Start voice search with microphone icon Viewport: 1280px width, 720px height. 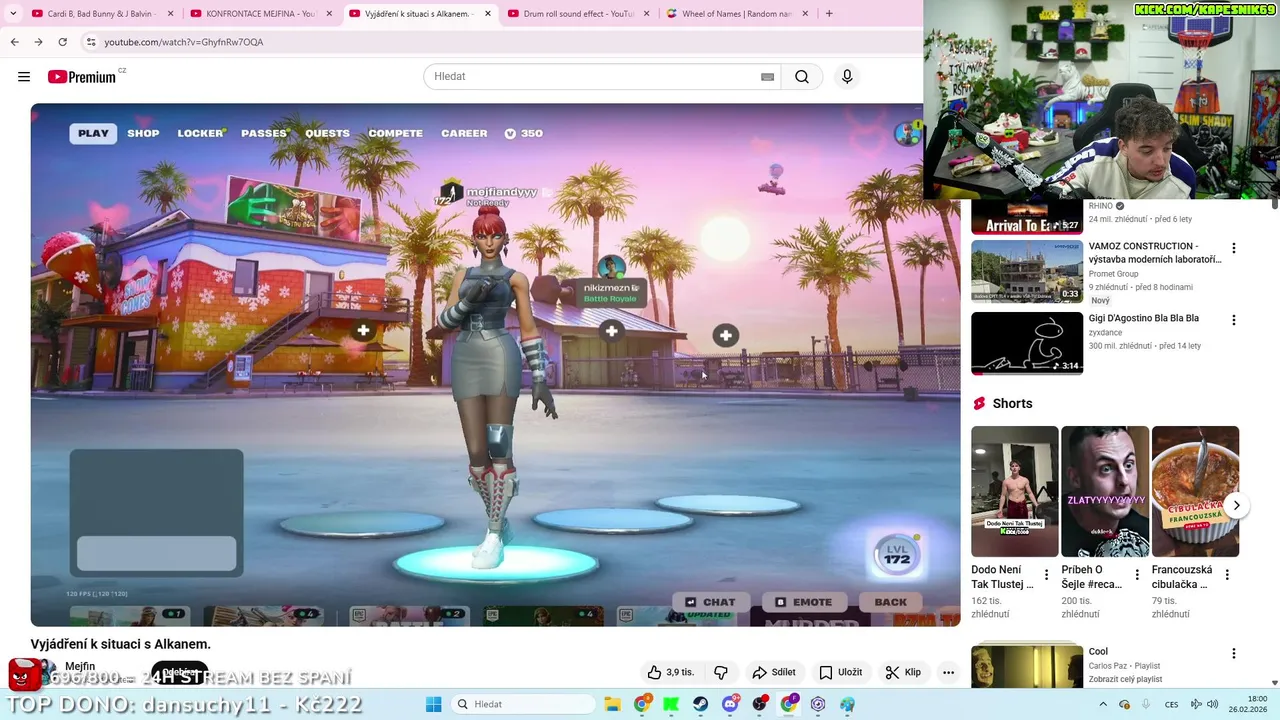coord(847,77)
